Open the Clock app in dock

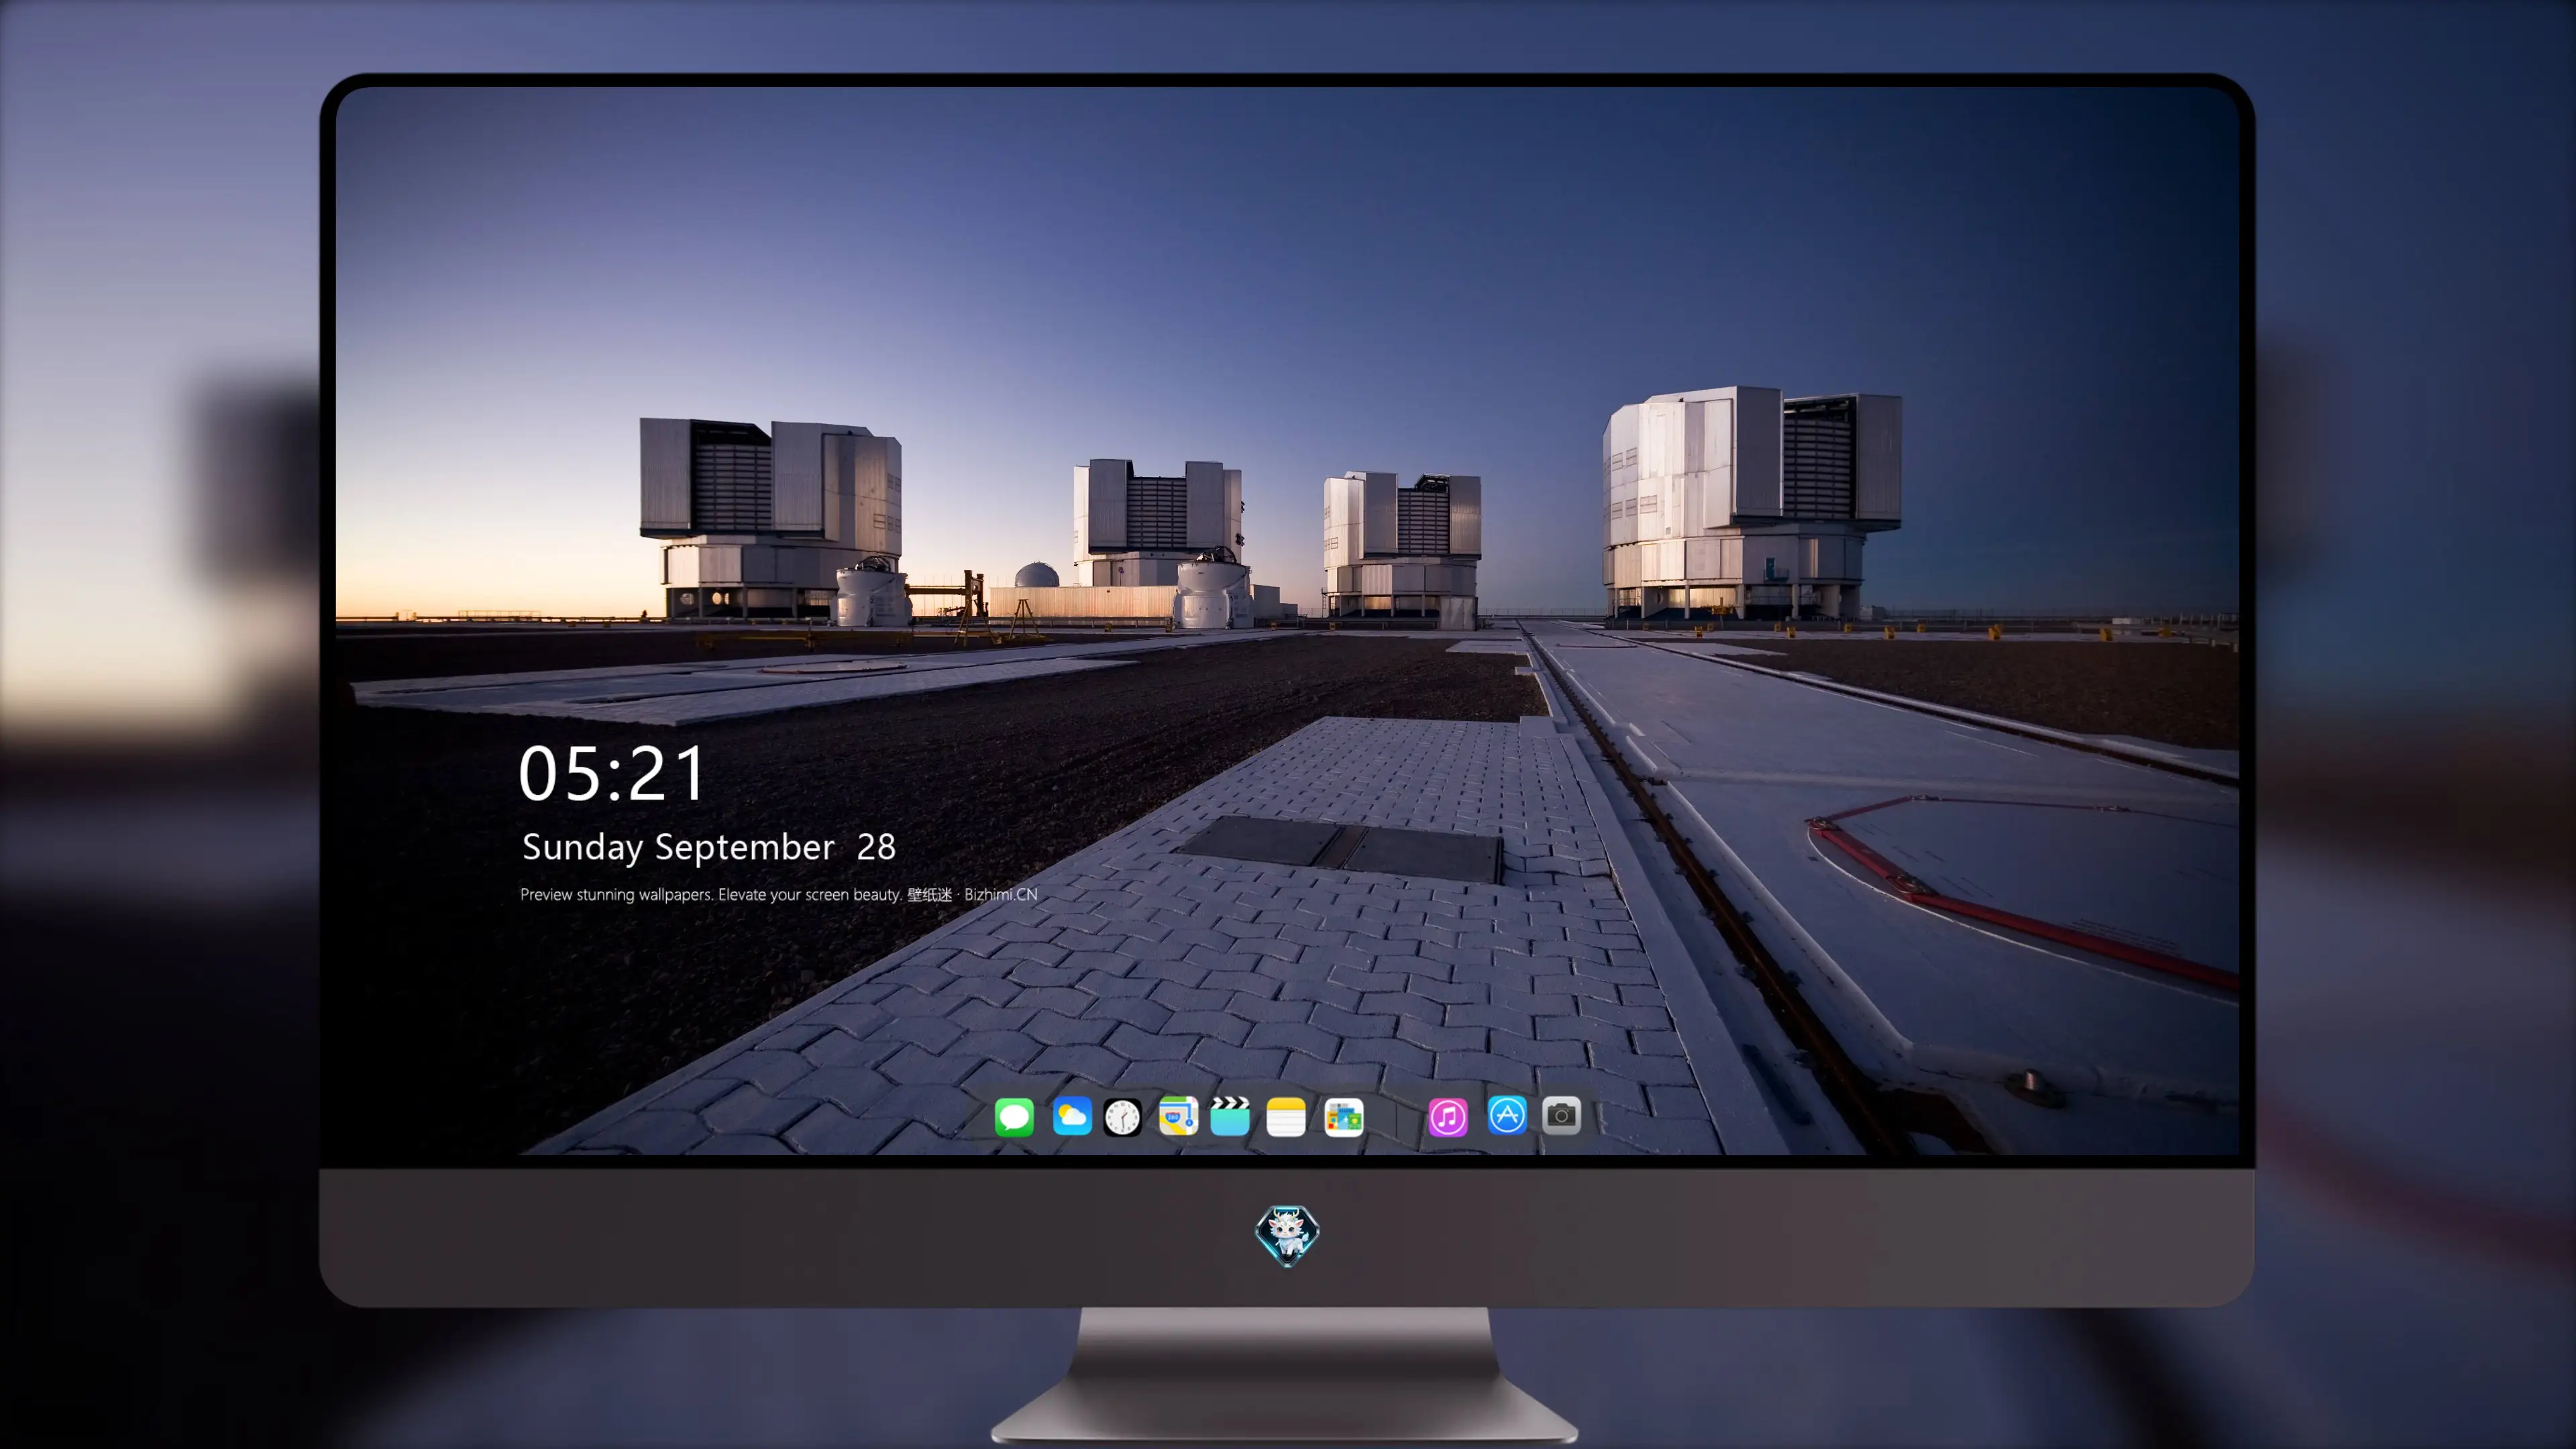(1122, 1117)
